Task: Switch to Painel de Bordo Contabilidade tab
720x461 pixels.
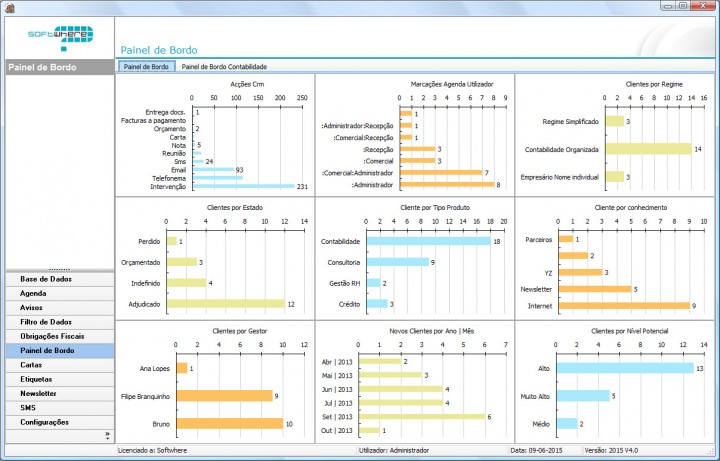Action: click(224, 67)
